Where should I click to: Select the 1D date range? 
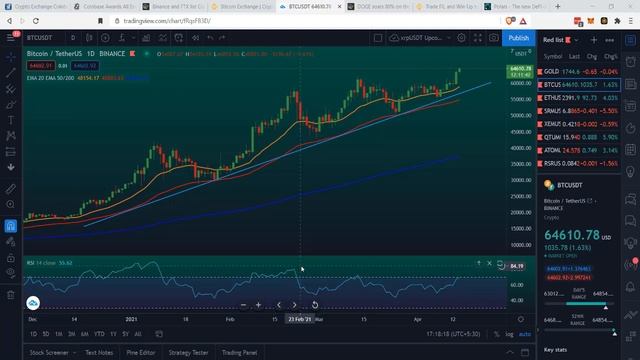click(33, 334)
